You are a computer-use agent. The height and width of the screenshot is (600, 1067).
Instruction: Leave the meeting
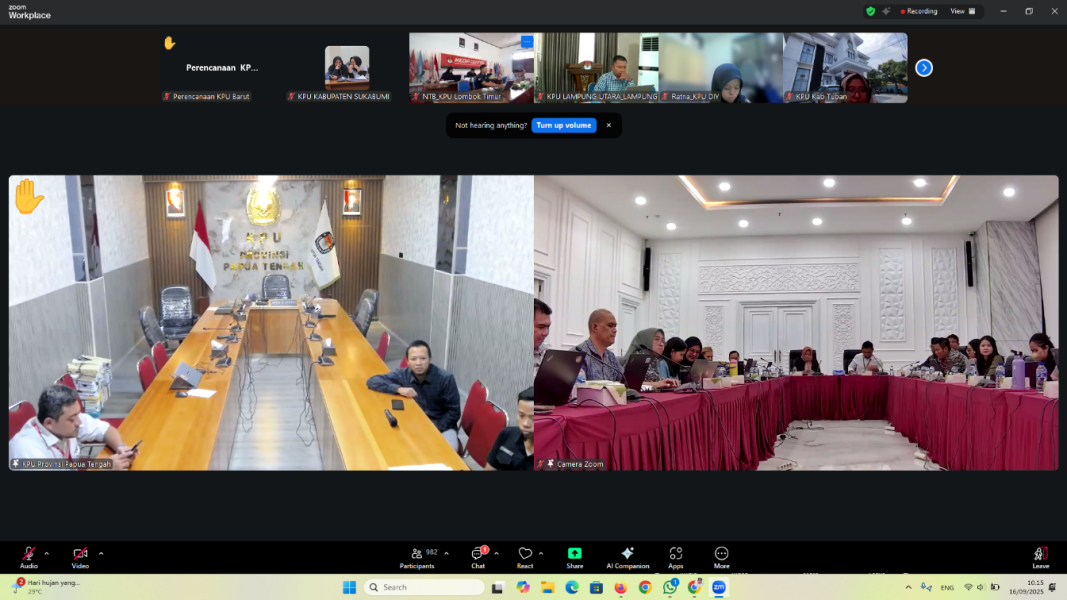point(1041,555)
